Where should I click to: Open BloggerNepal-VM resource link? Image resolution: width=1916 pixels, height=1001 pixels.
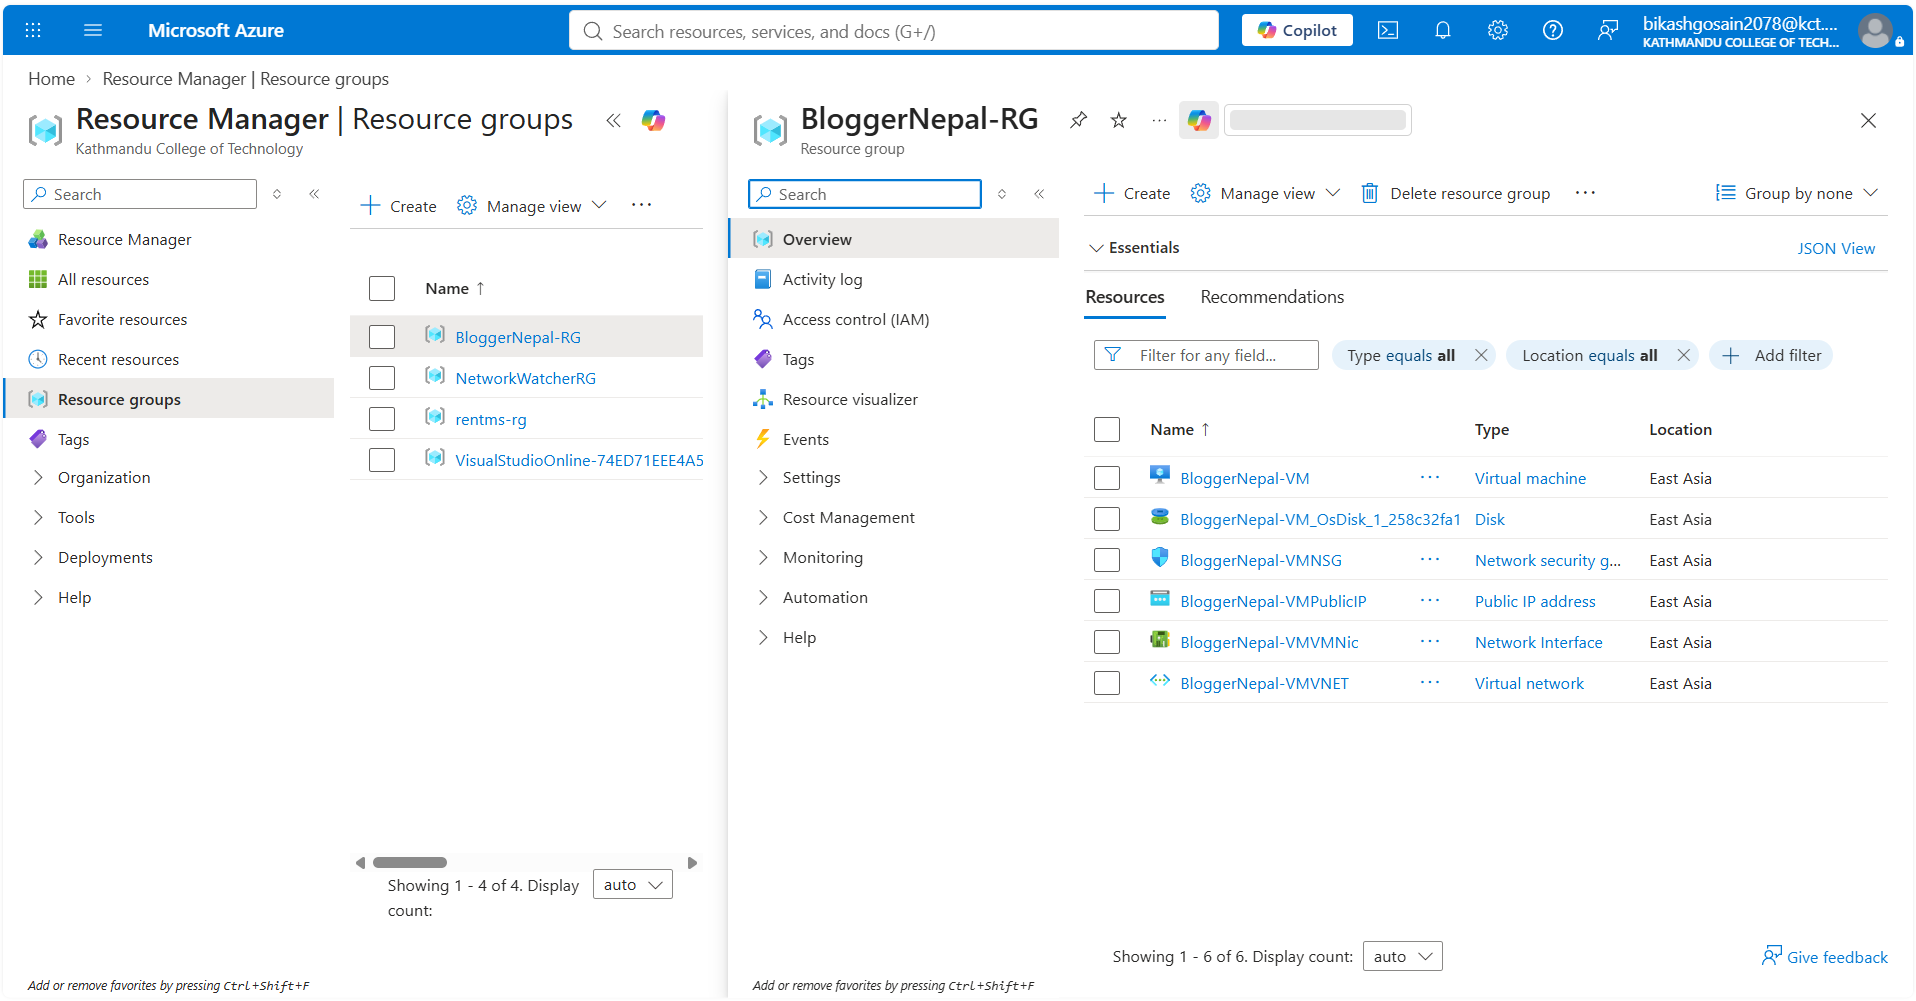click(x=1244, y=478)
